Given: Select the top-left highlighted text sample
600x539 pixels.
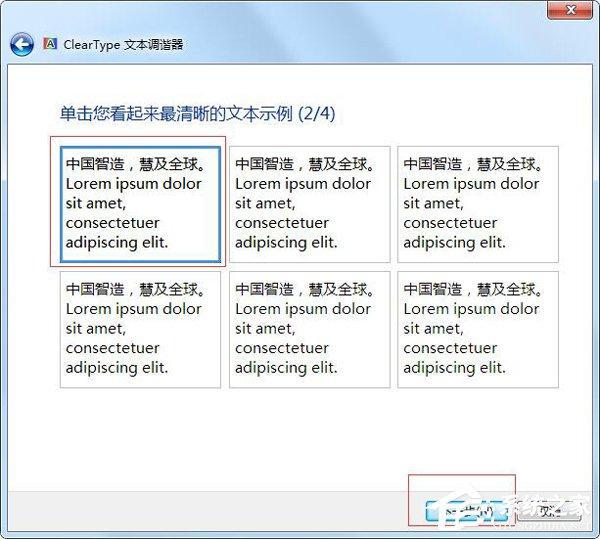Looking at the screenshot, I should [140, 204].
